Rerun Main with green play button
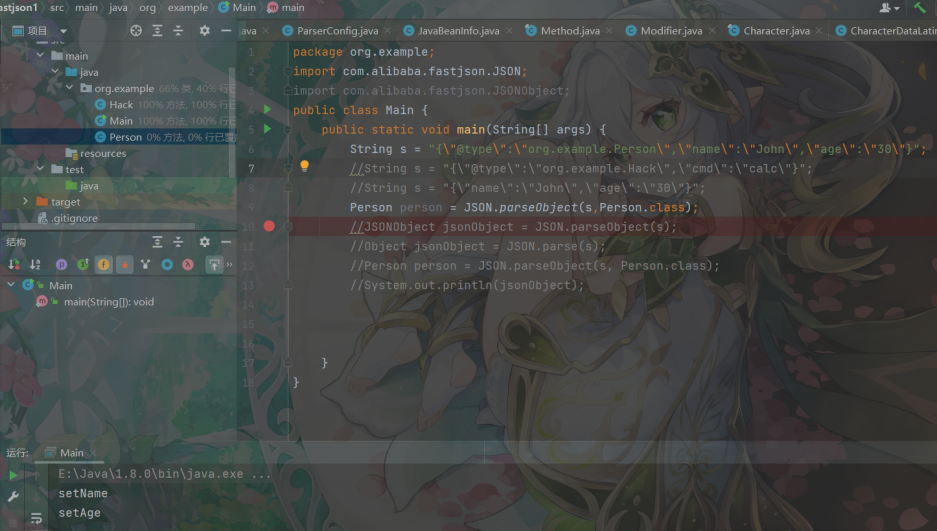This screenshot has height=531, width=937. [13, 475]
